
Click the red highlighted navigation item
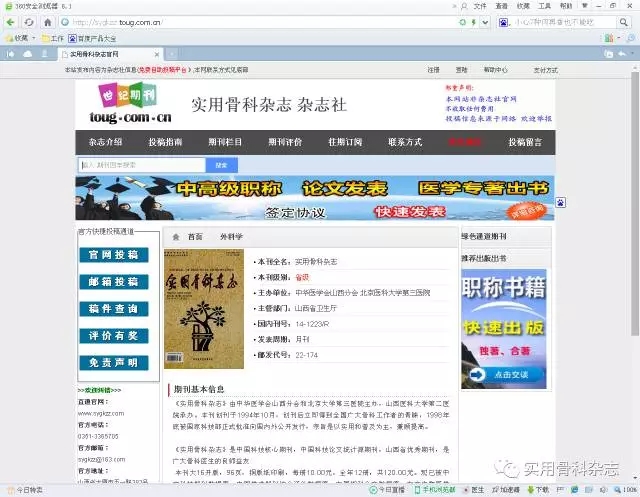[465, 142]
